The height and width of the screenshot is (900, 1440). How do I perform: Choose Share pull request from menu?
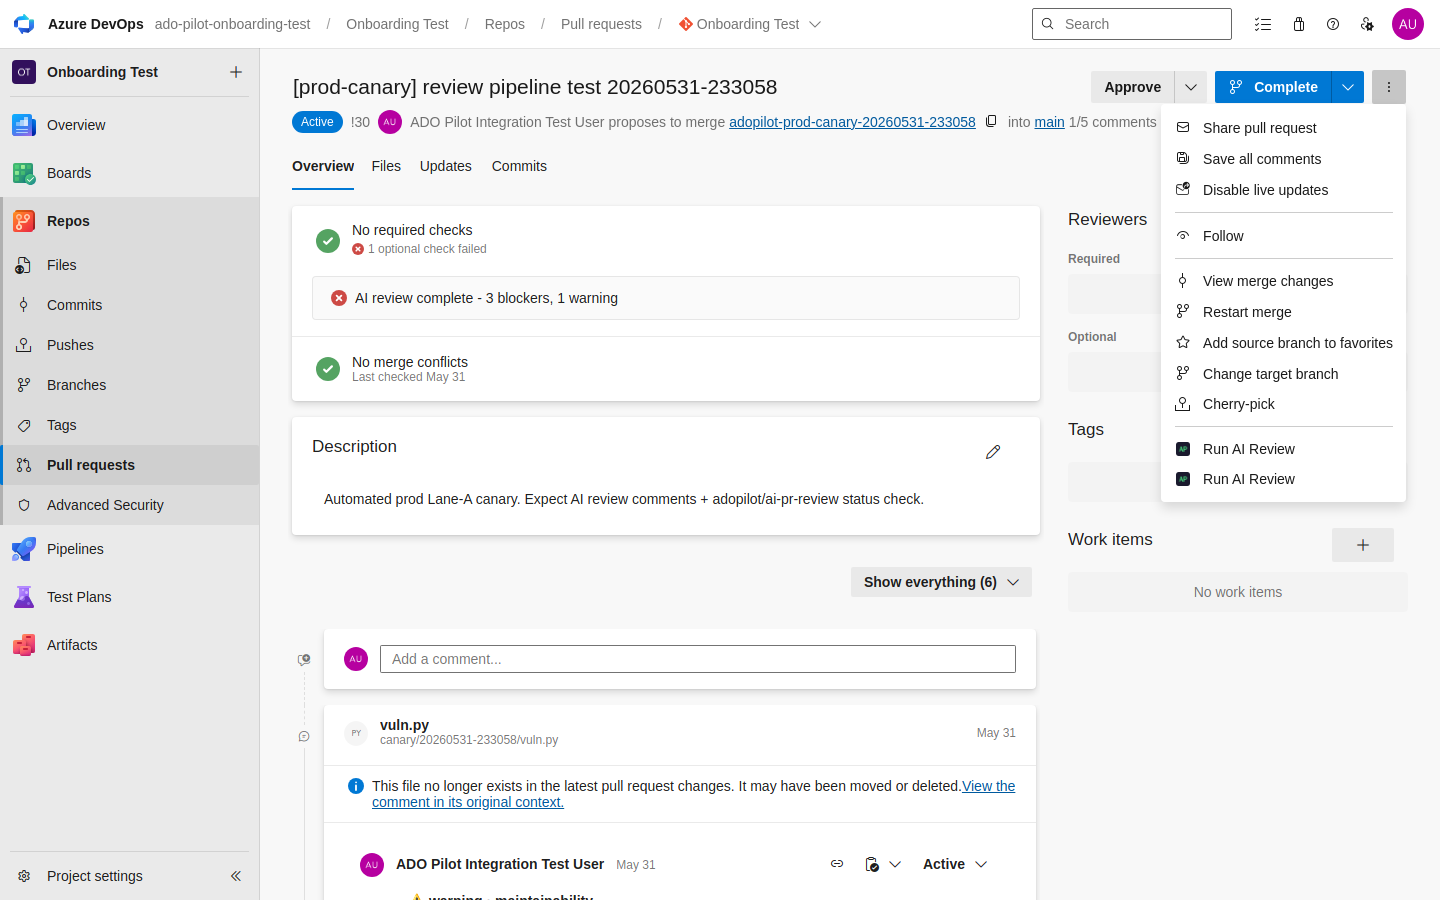point(1283,128)
